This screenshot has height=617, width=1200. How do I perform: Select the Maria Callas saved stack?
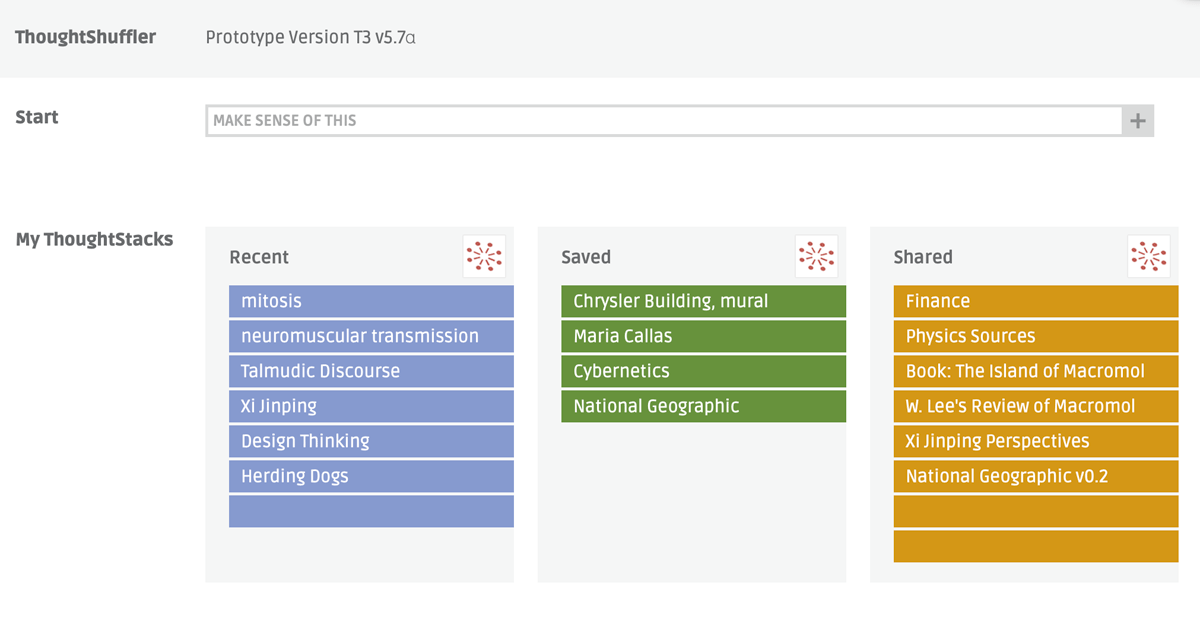point(703,336)
